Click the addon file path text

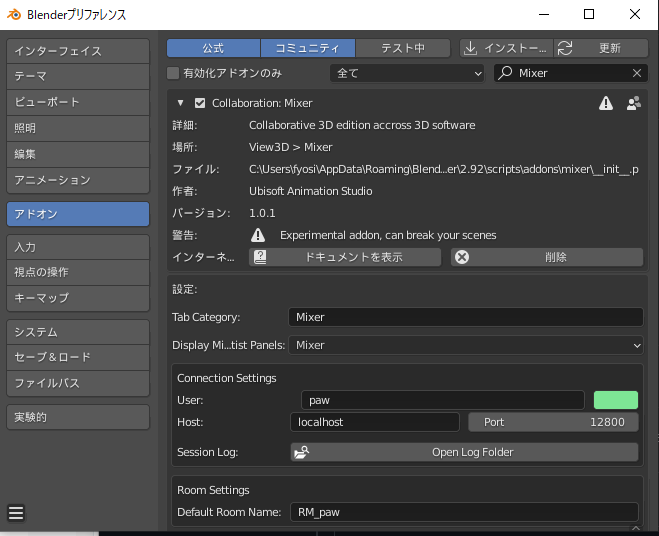pos(444,169)
